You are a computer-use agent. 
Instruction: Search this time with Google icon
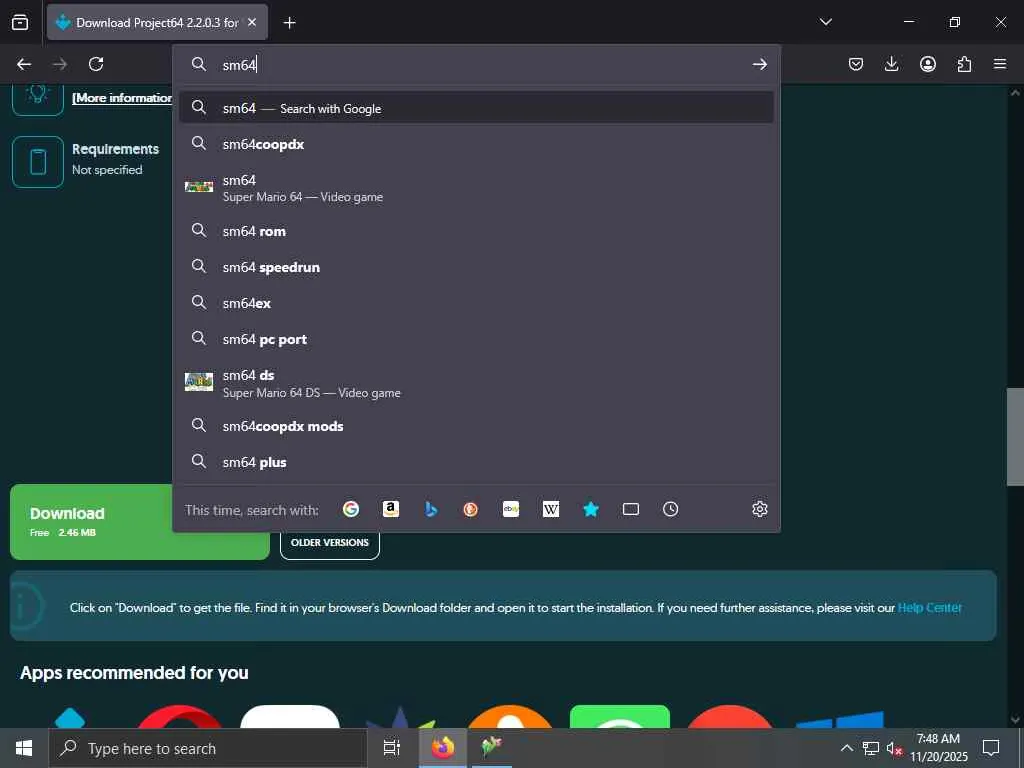point(351,509)
